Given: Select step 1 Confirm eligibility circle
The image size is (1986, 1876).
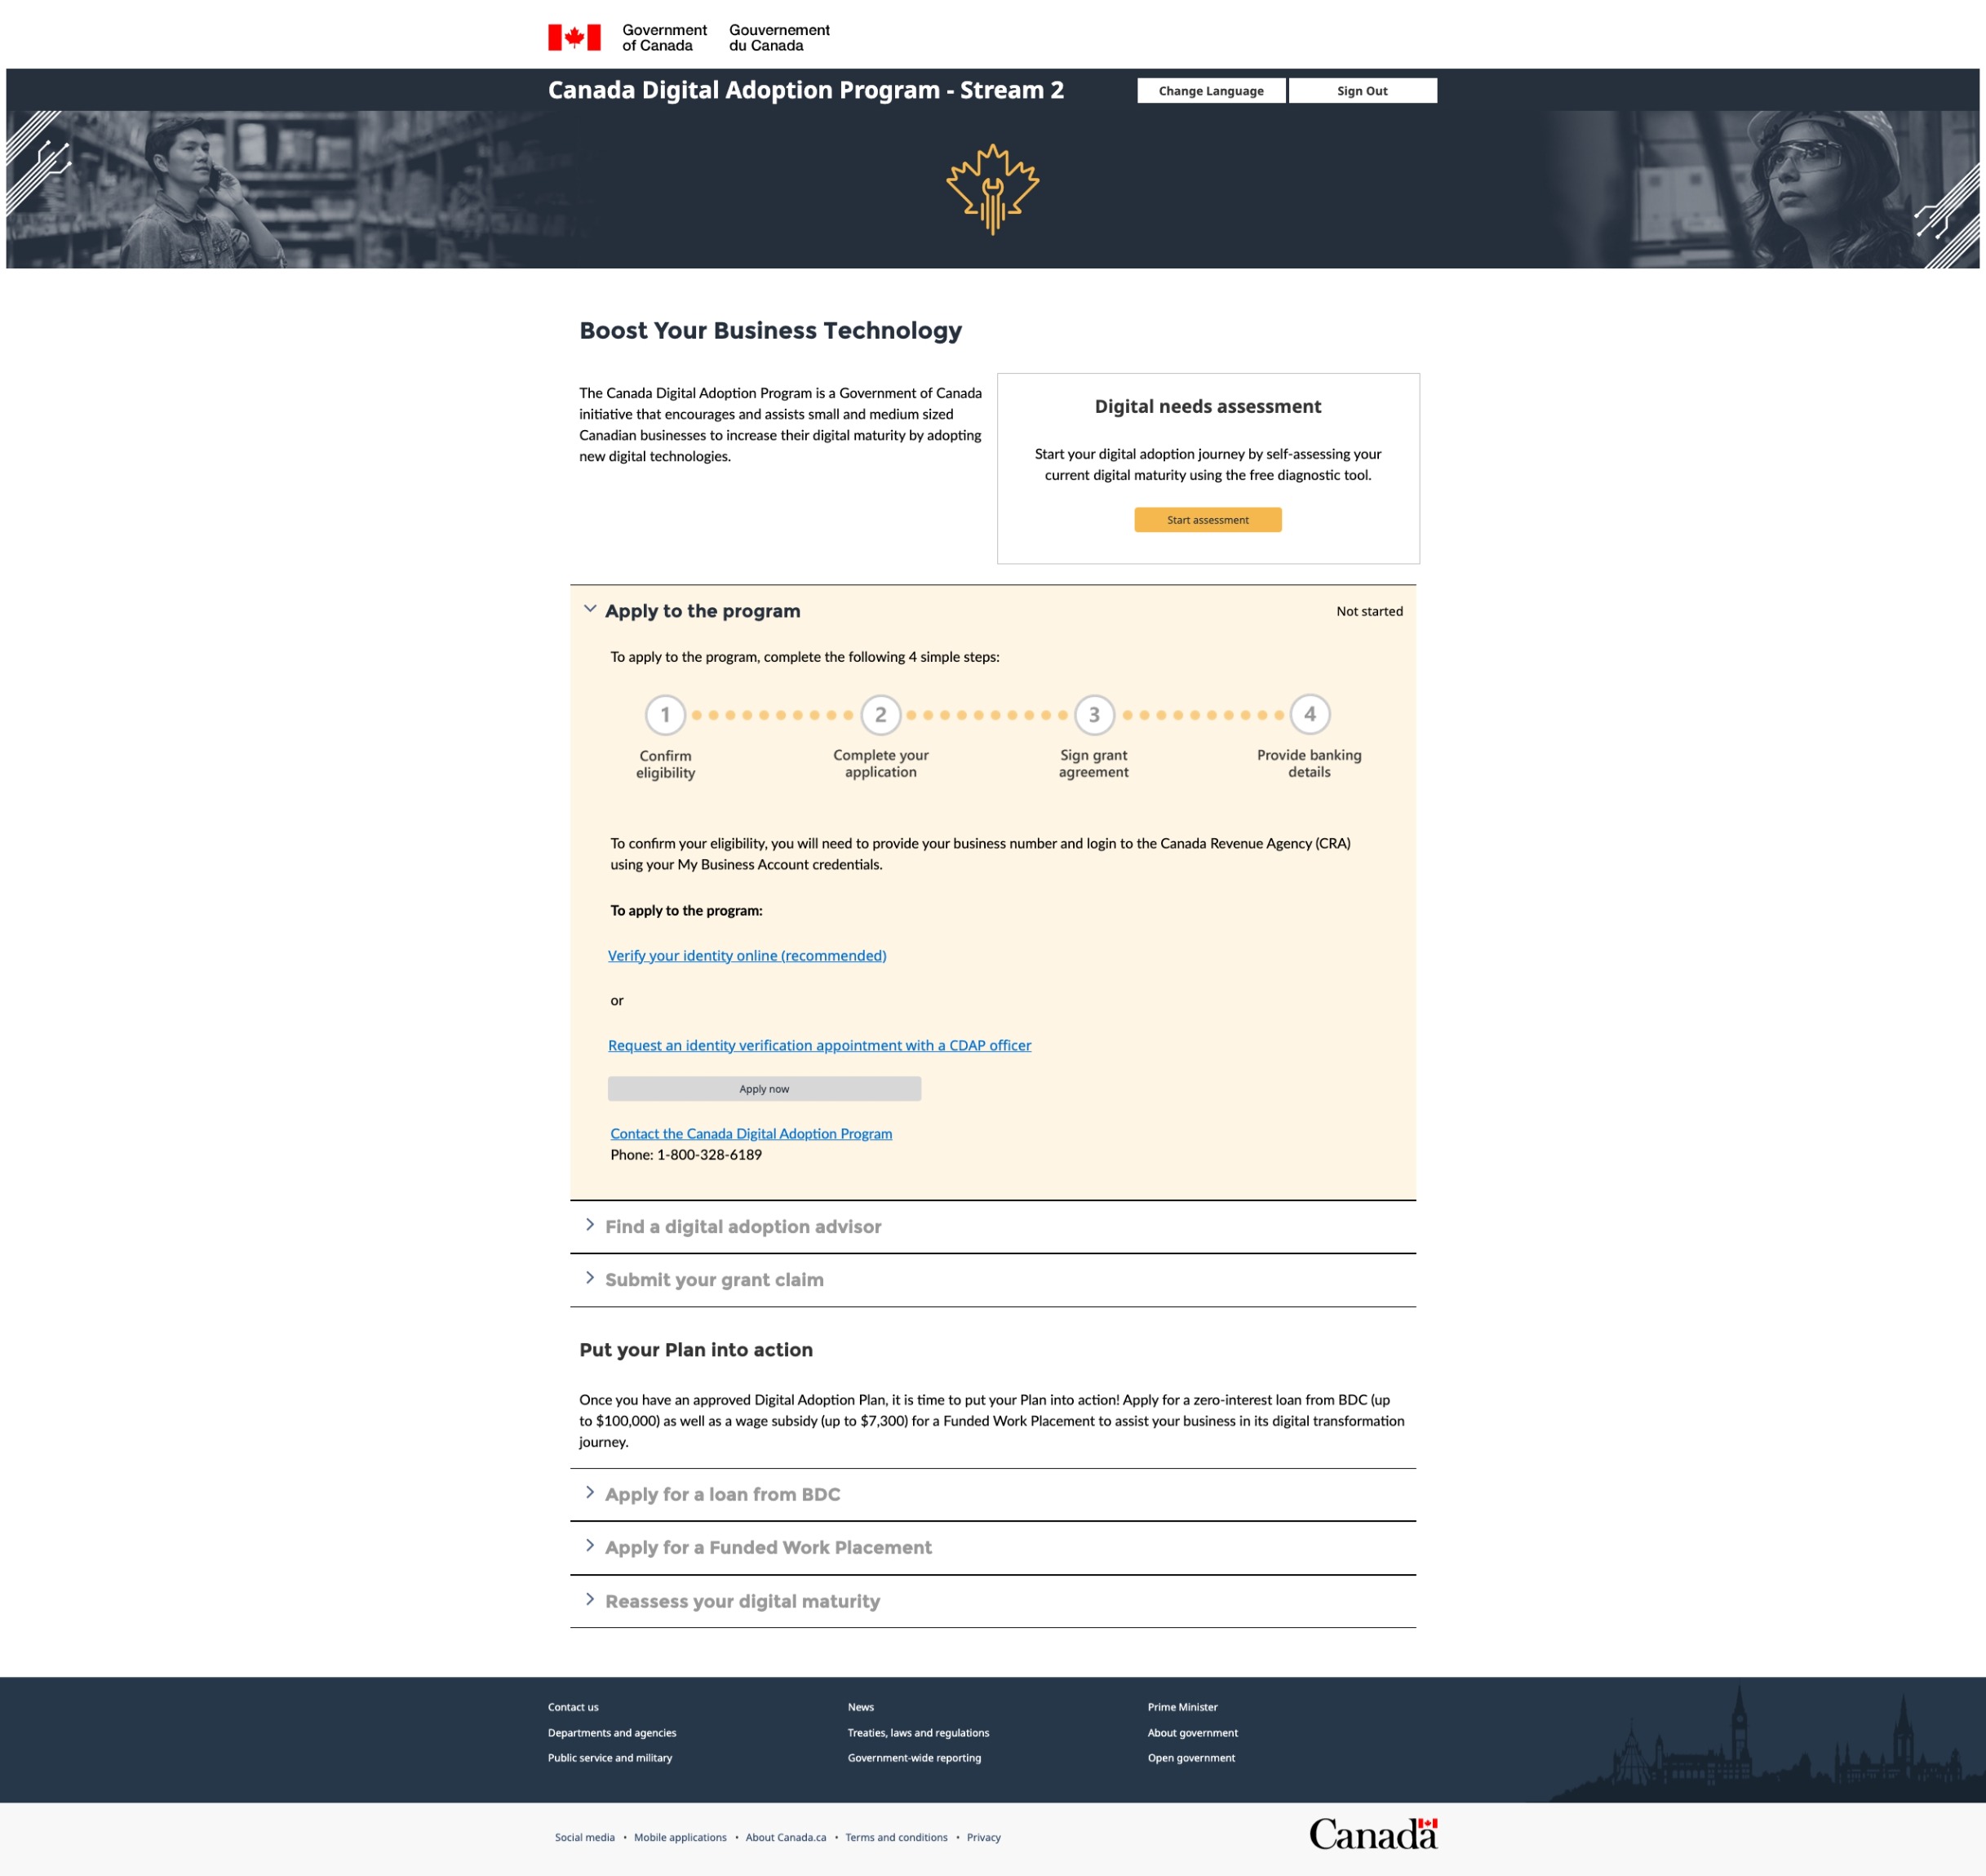Looking at the screenshot, I should pos(665,715).
